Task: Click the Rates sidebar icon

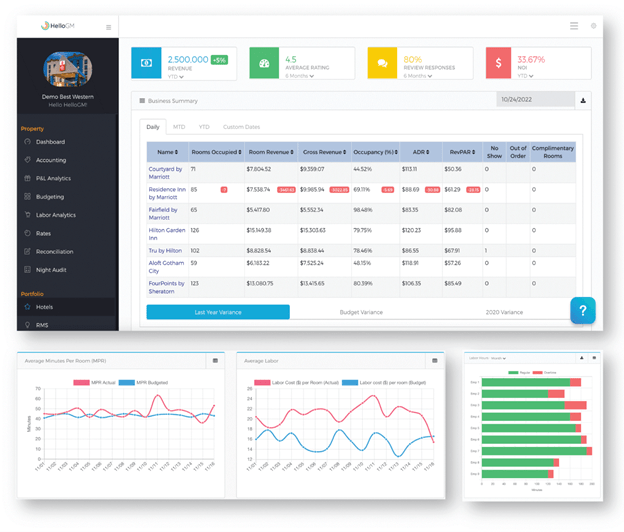Action: [27, 233]
